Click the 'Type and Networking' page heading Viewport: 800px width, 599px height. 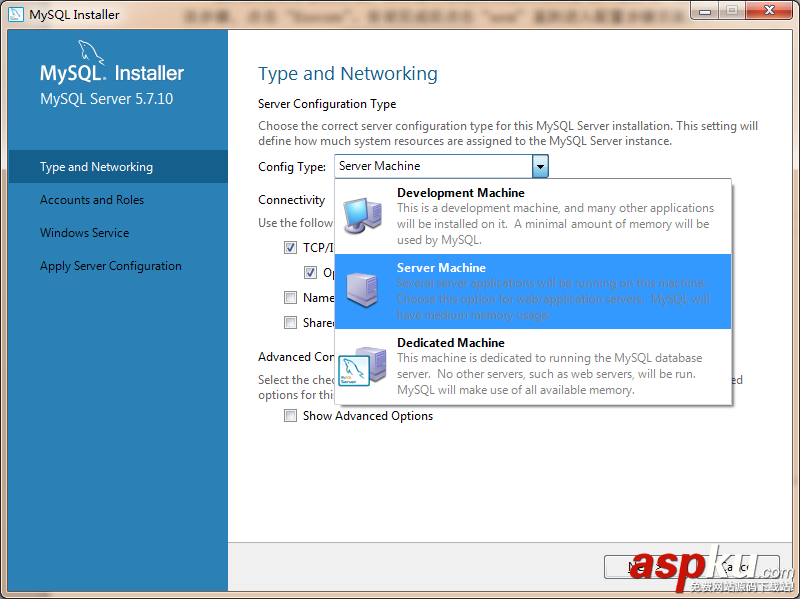point(347,74)
